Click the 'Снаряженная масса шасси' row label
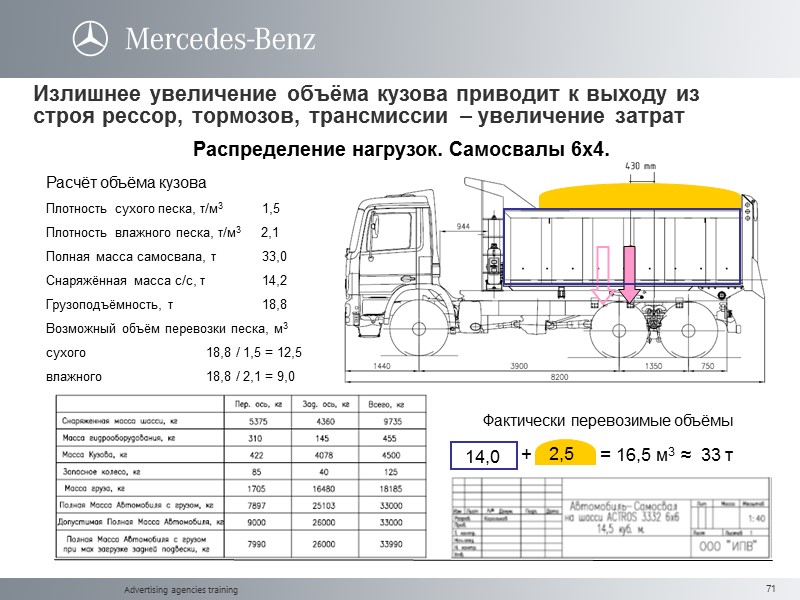 click(x=120, y=421)
